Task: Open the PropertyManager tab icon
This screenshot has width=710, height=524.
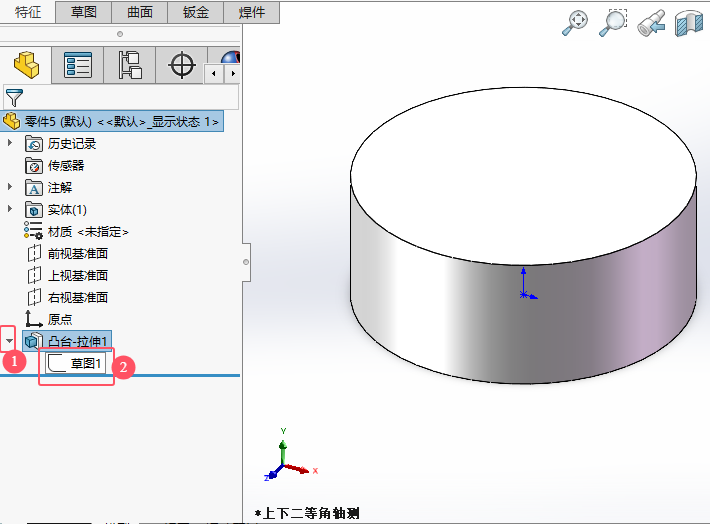Action: coord(78,66)
